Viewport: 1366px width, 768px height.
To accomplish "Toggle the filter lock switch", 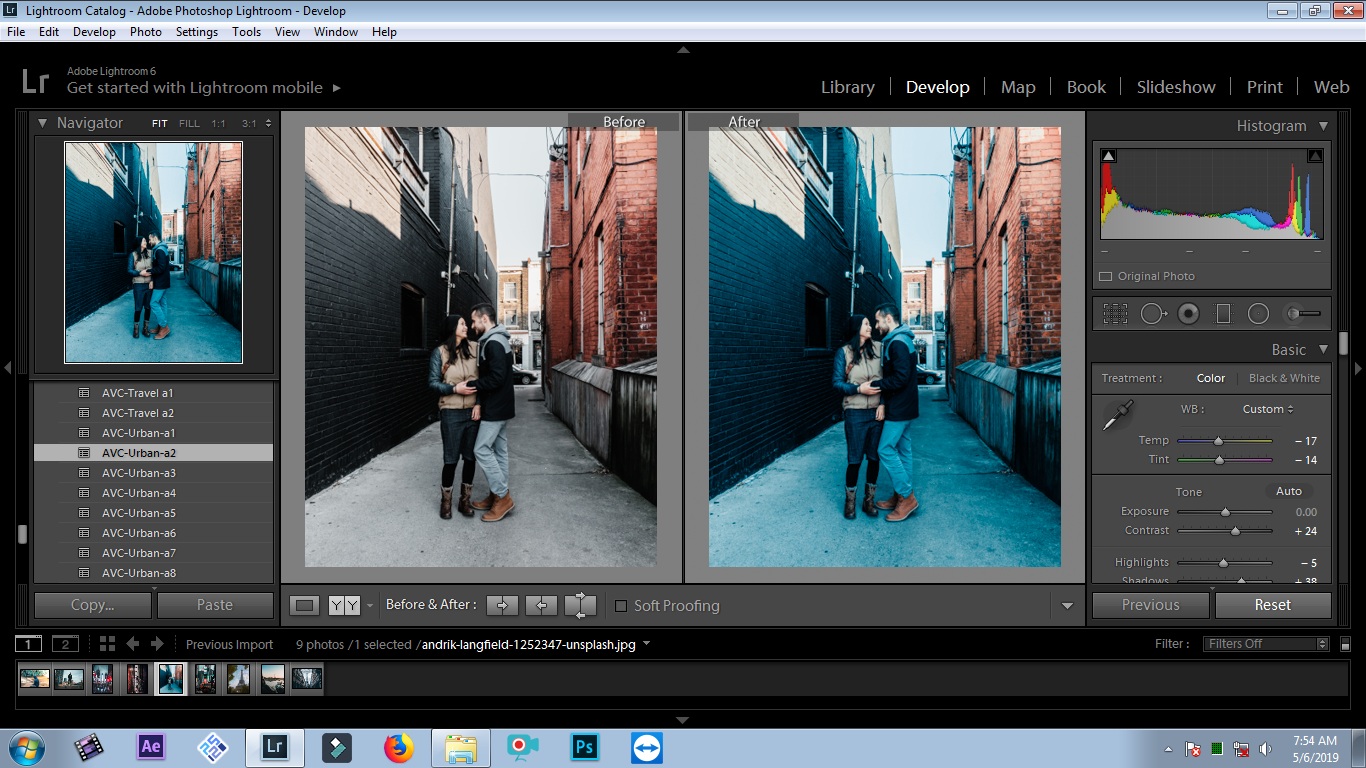I will (1345, 645).
